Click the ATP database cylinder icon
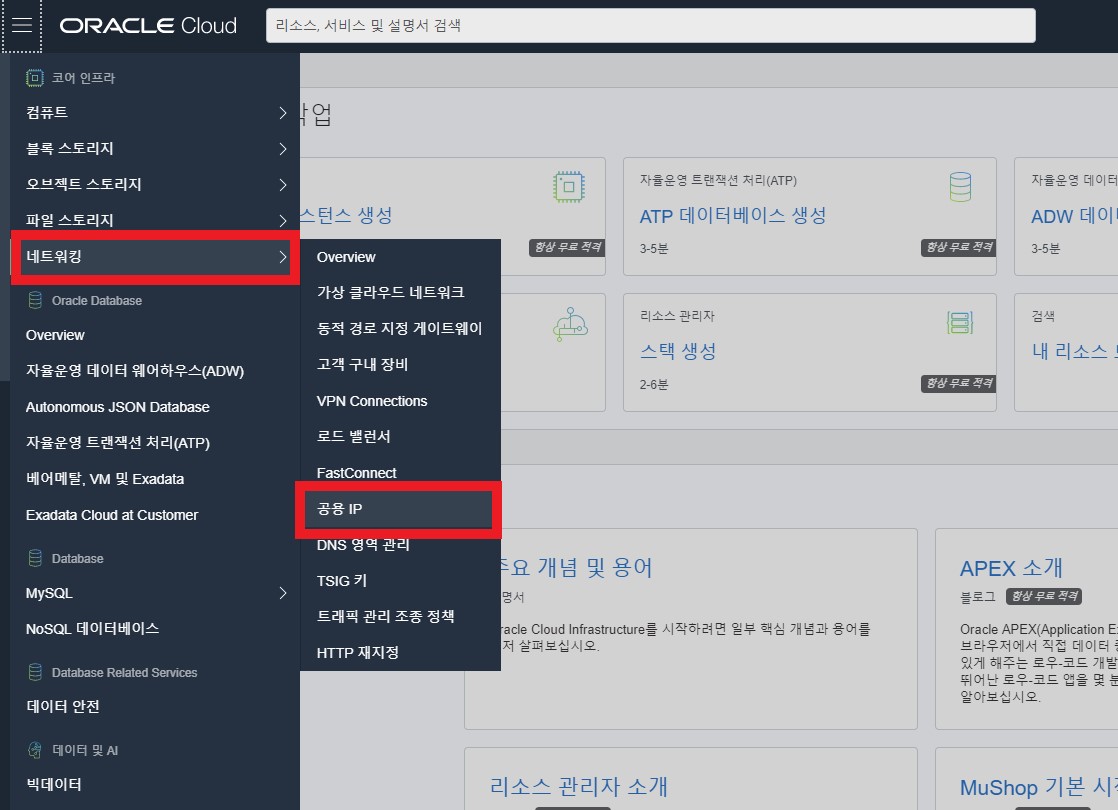 click(960, 187)
